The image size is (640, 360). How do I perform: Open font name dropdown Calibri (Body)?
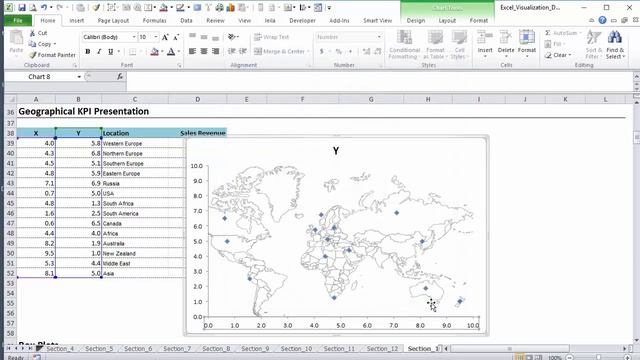(x=133, y=37)
